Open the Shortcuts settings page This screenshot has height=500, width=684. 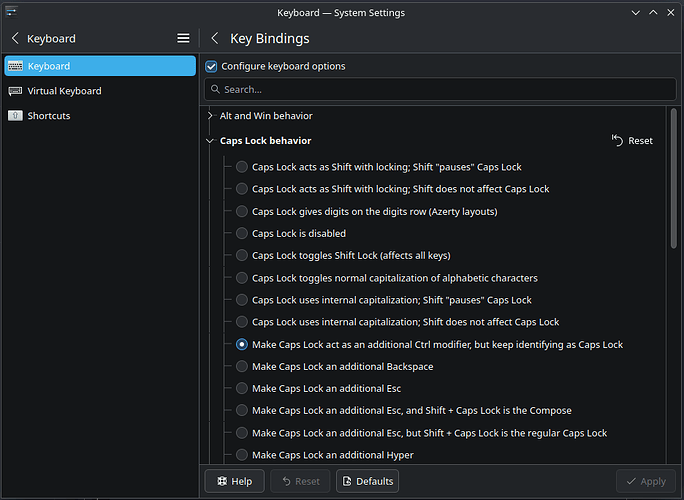click(x=49, y=116)
